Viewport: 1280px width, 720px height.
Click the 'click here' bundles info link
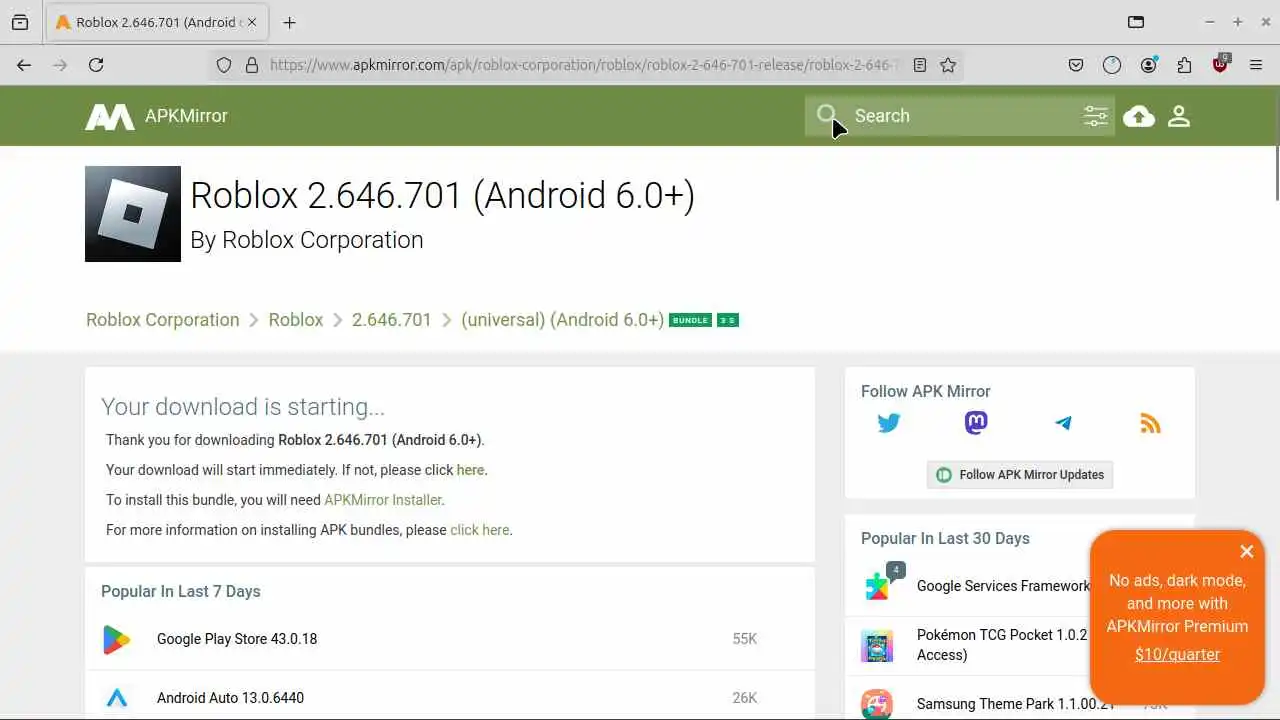tap(480, 530)
